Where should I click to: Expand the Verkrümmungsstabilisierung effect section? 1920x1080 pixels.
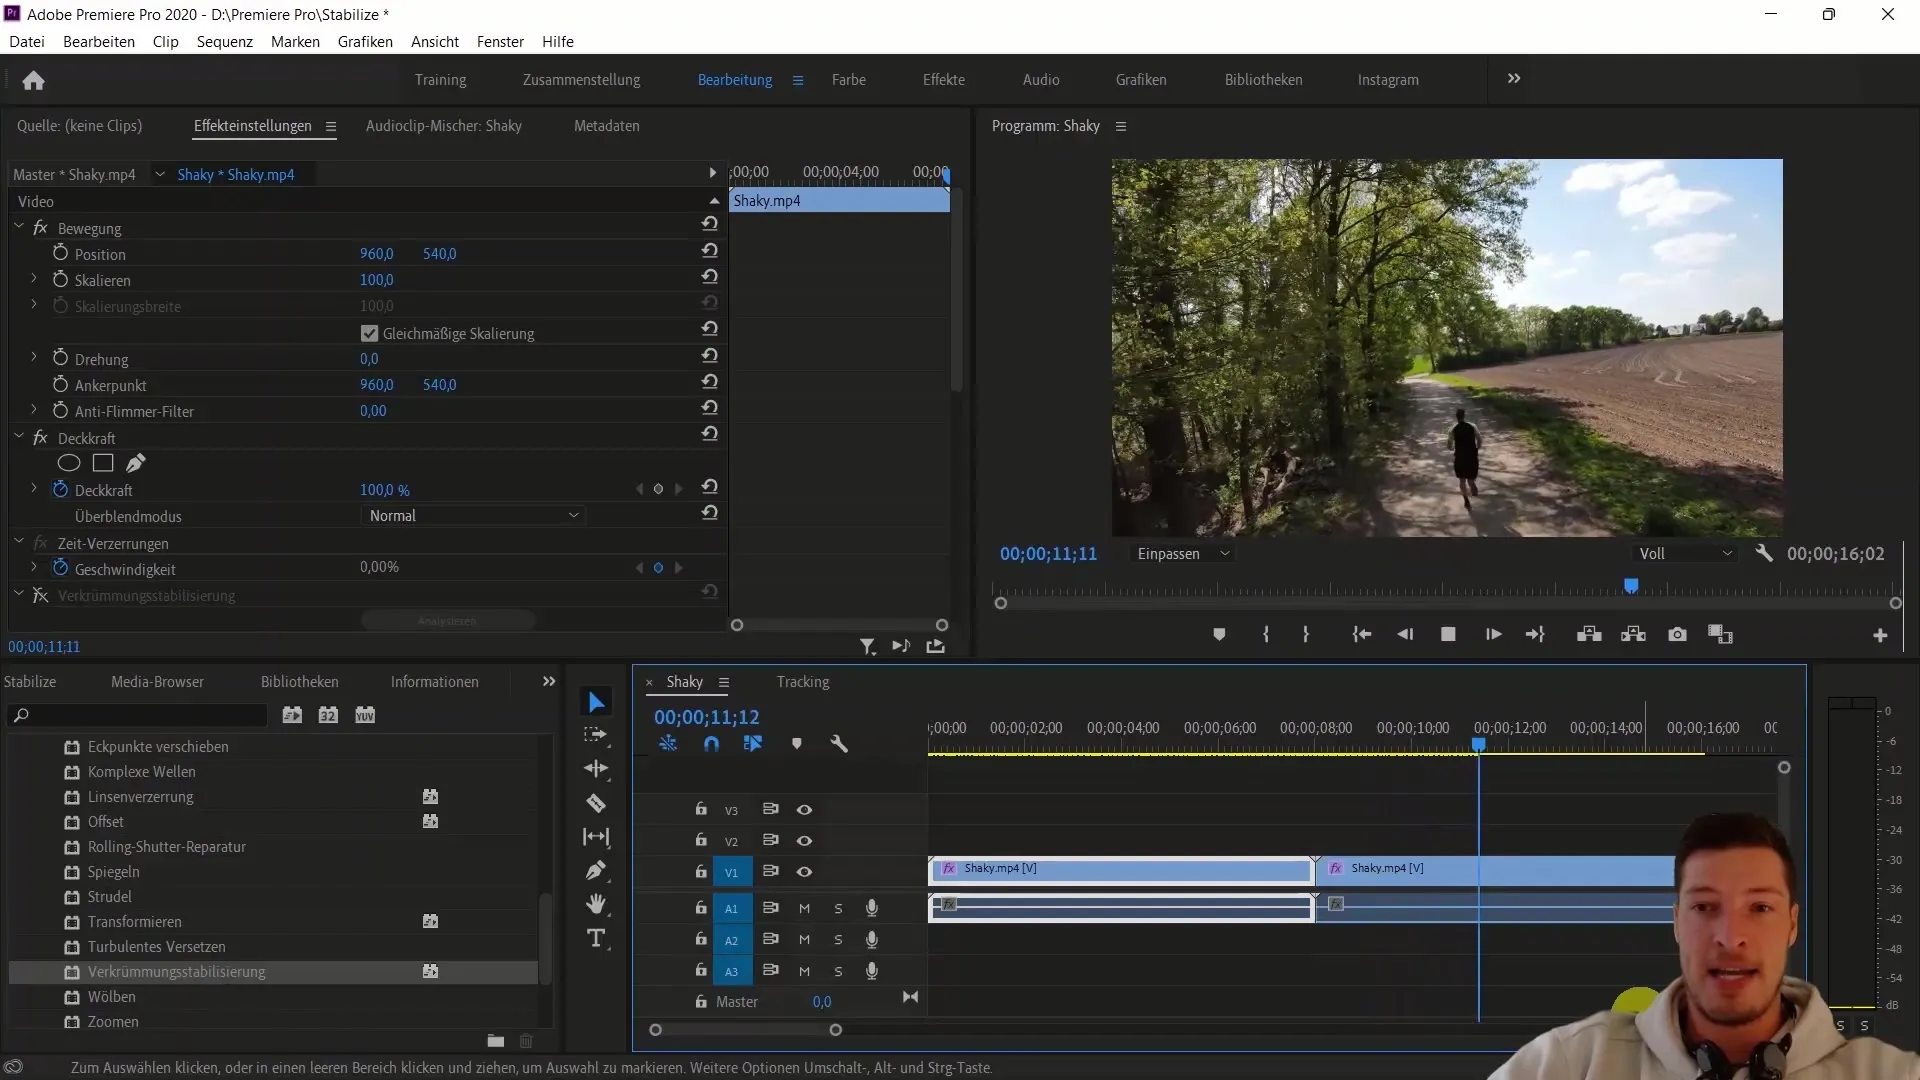tap(20, 596)
